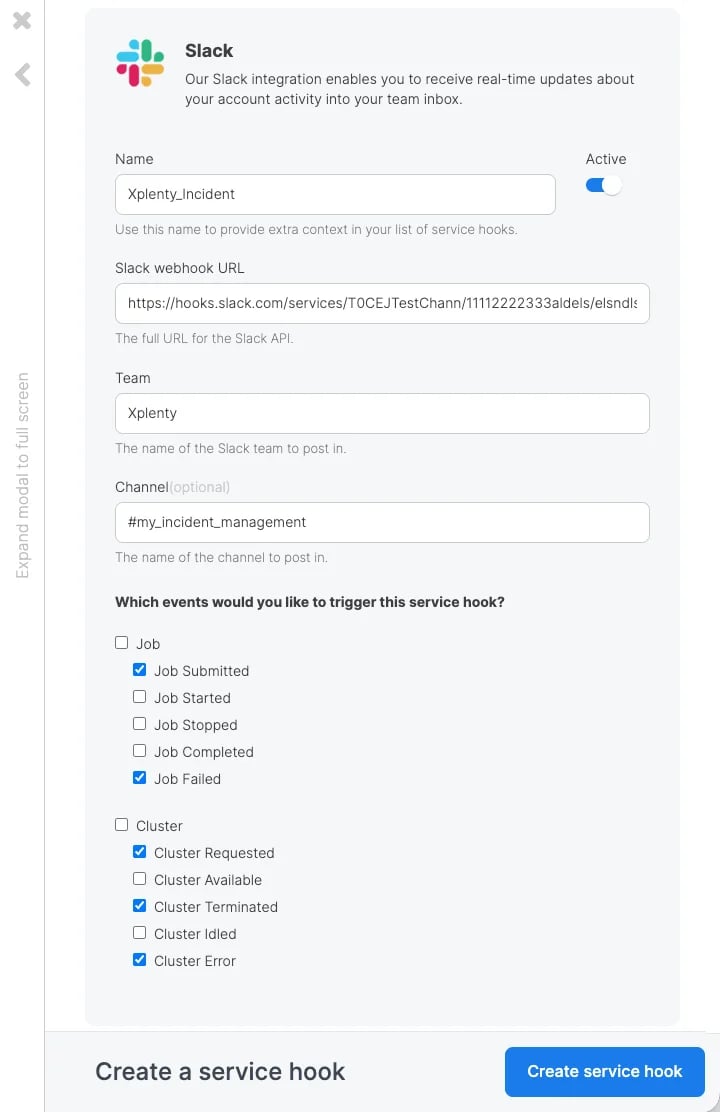Check the parent Cluster checkbox
The image size is (720, 1112).
(x=121, y=825)
